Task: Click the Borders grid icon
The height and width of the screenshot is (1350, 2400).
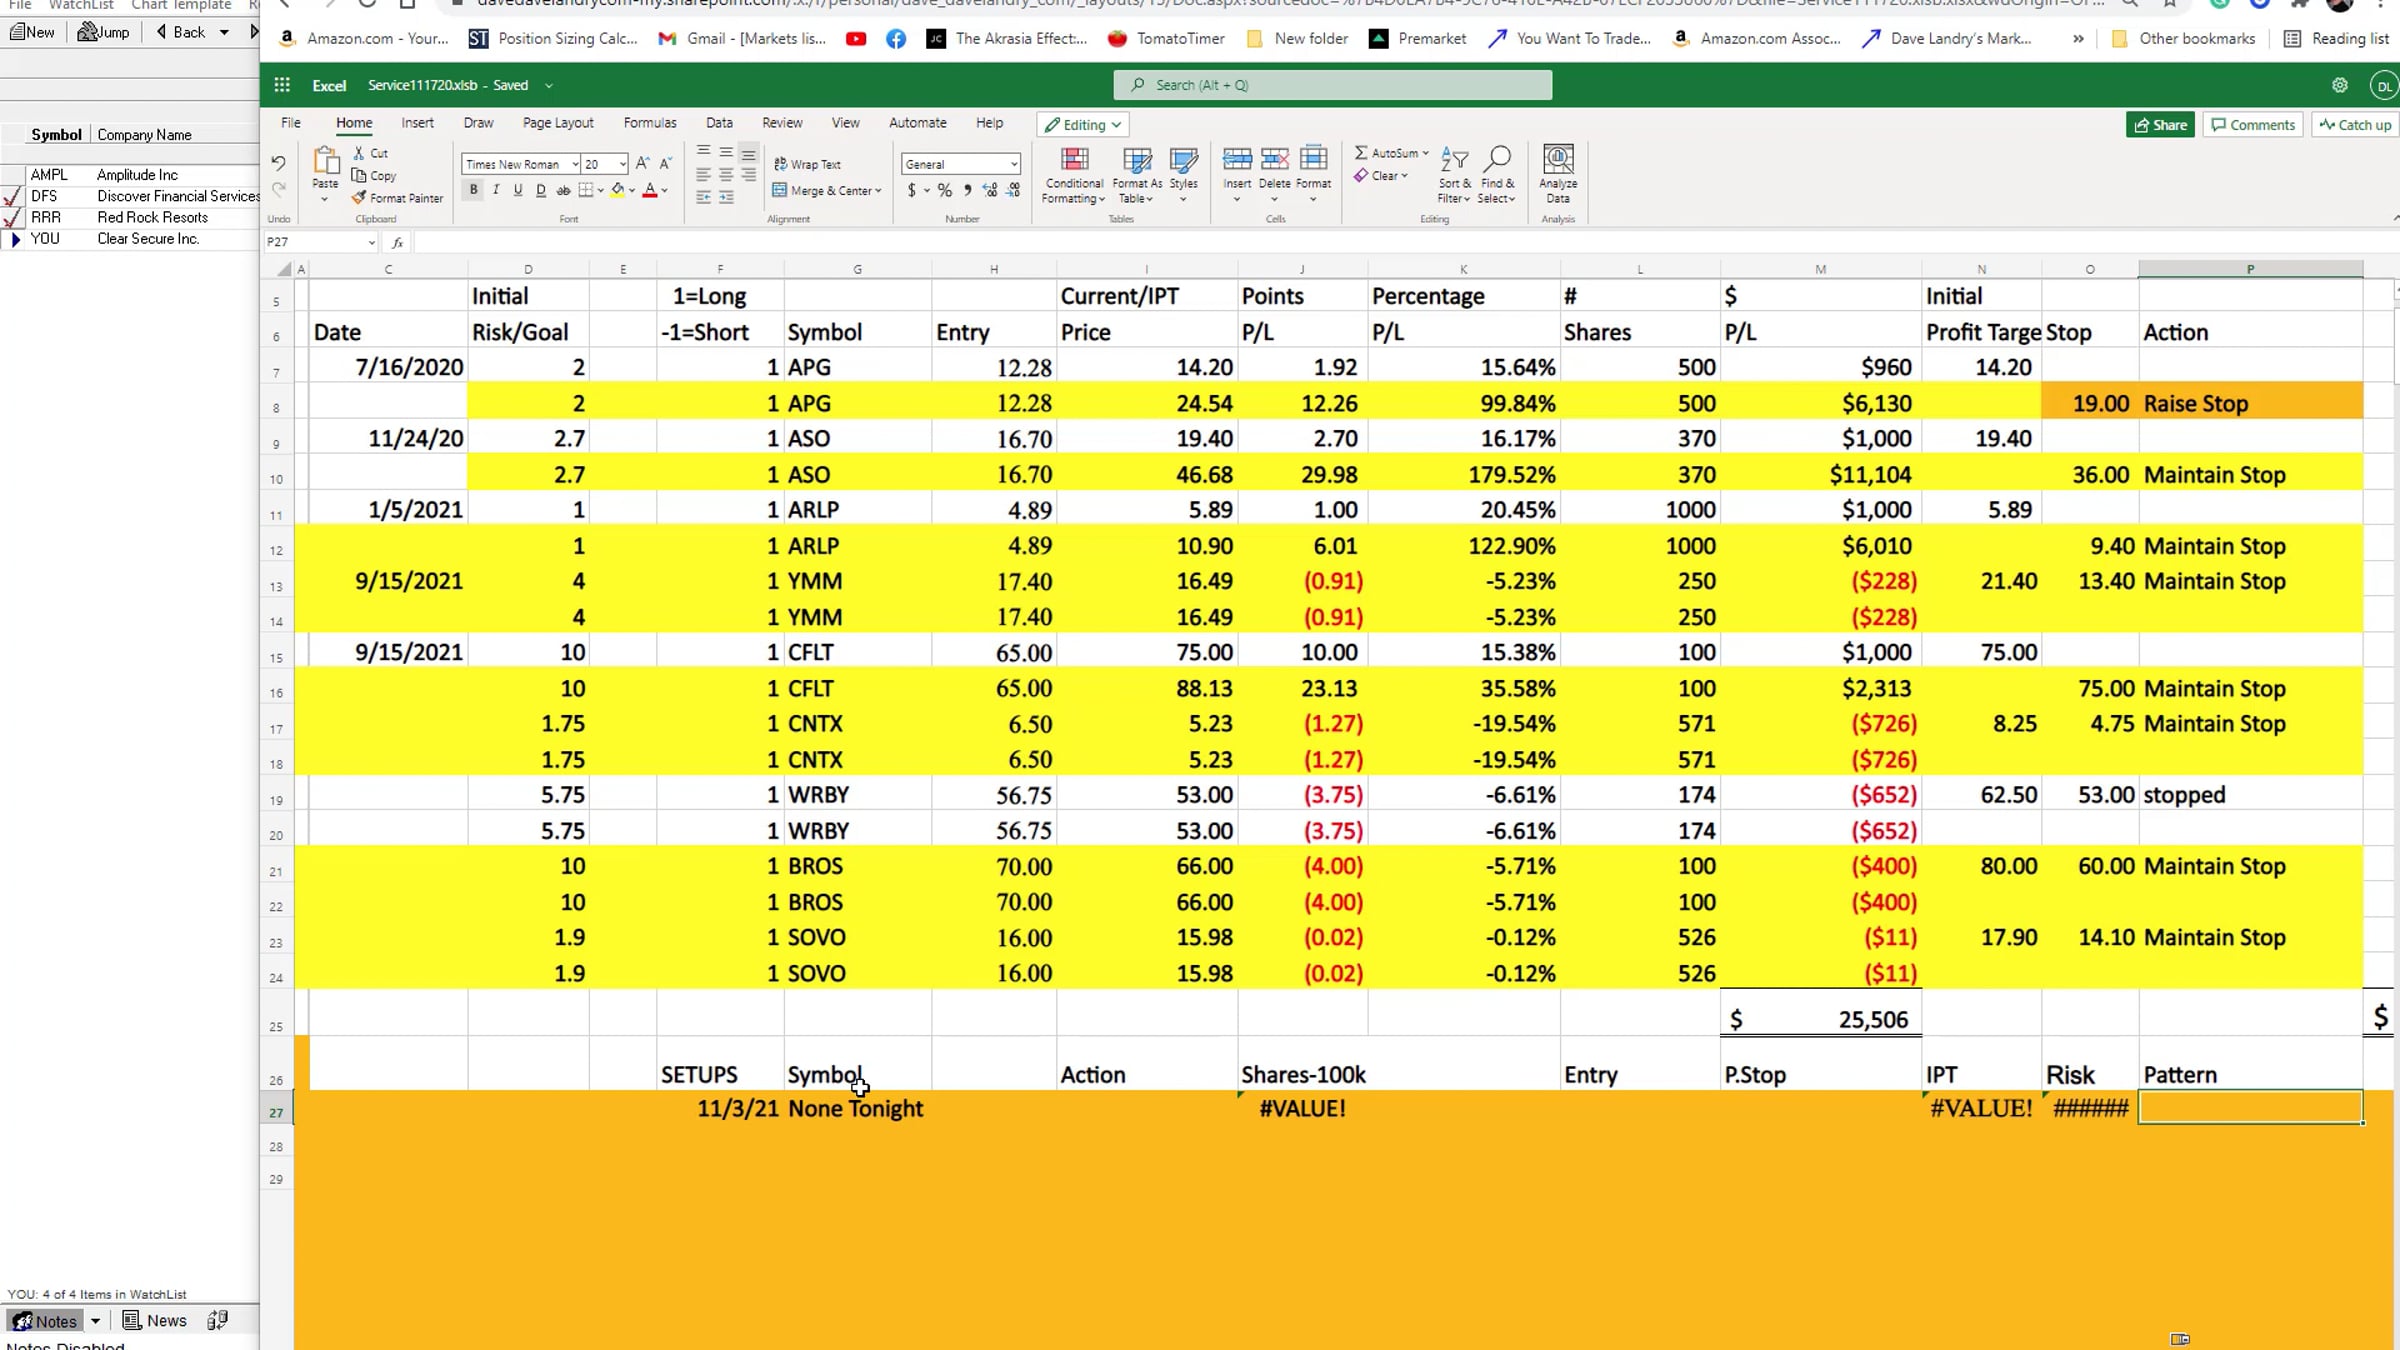Action: pyautogui.click(x=586, y=190)
